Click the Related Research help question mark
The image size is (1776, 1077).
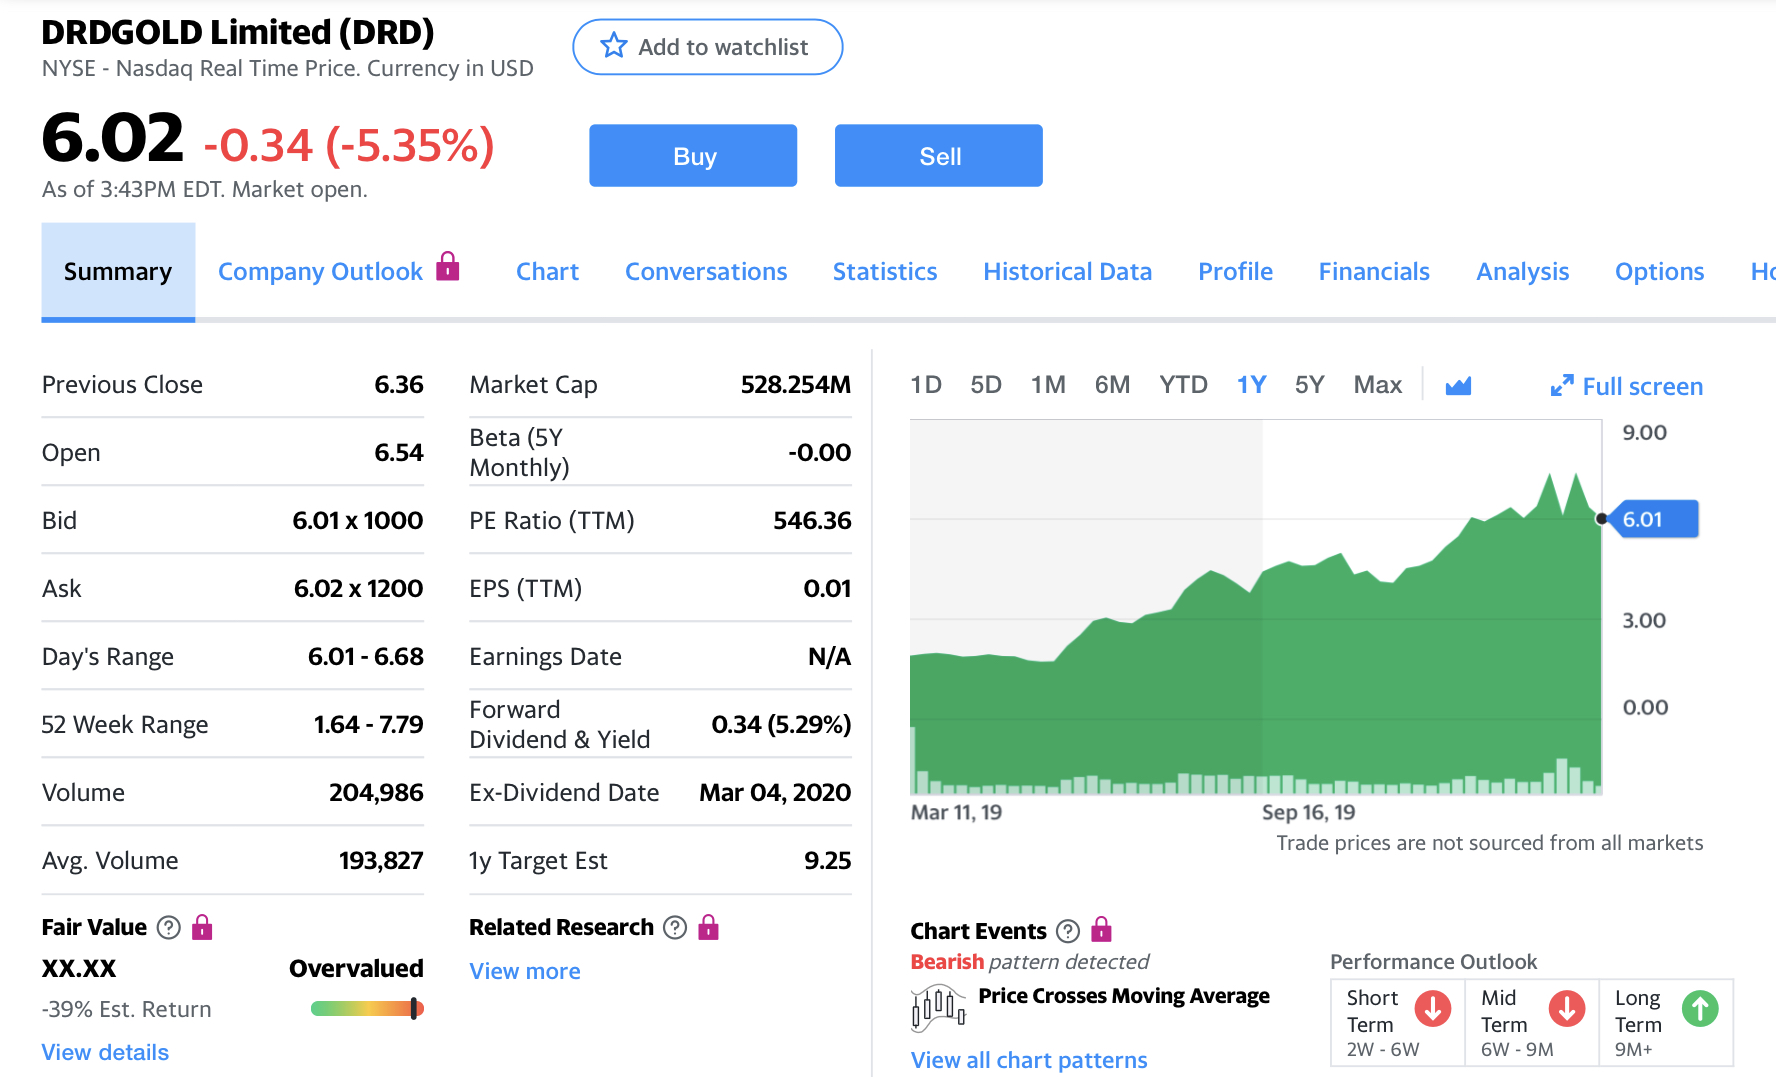pyautogui.click(x=676, y=928)
